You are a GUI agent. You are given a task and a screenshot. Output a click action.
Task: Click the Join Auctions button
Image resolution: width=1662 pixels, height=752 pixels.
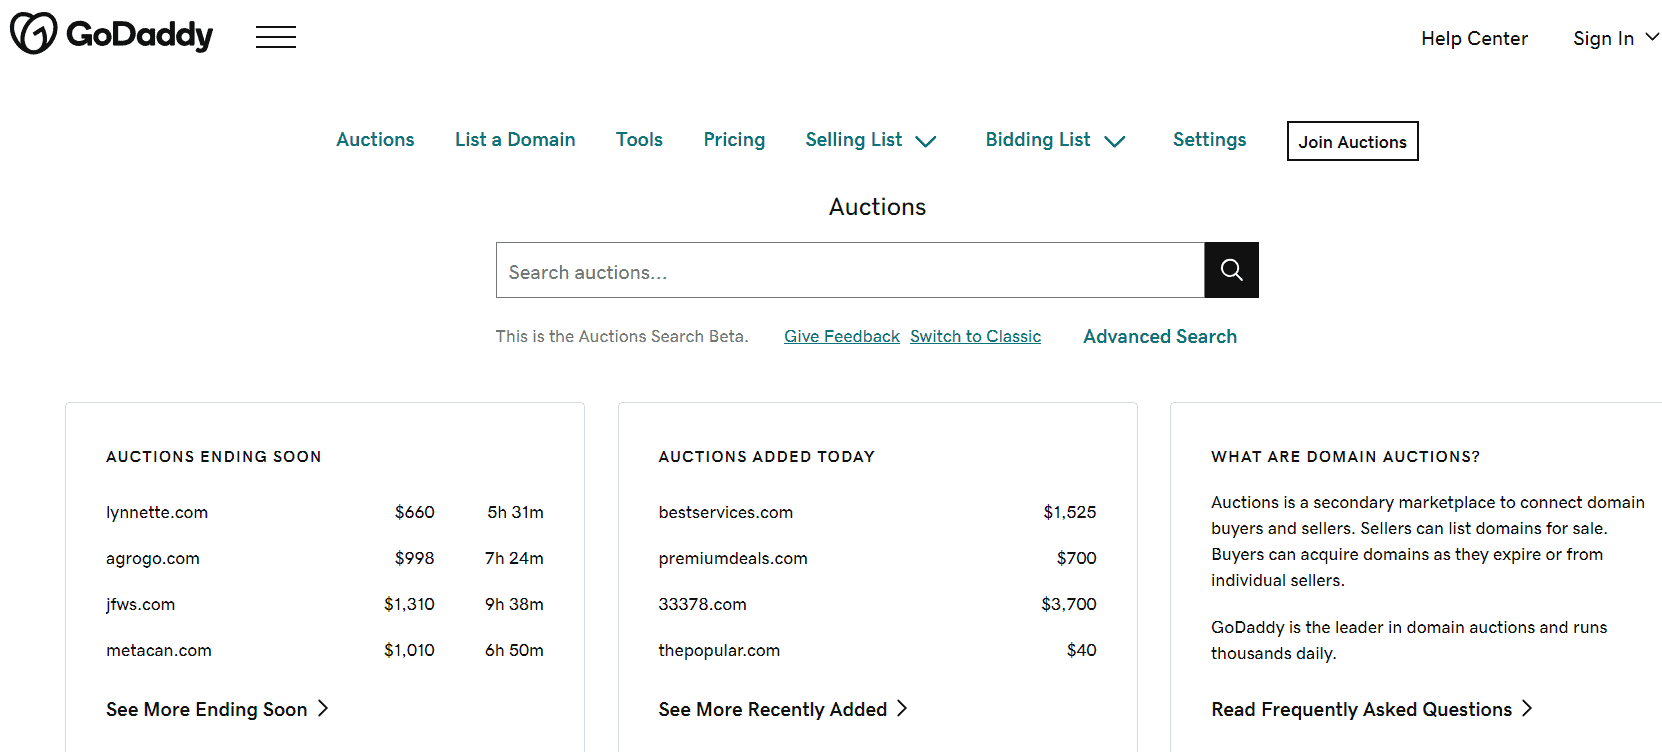click(x=1352, y=141)
